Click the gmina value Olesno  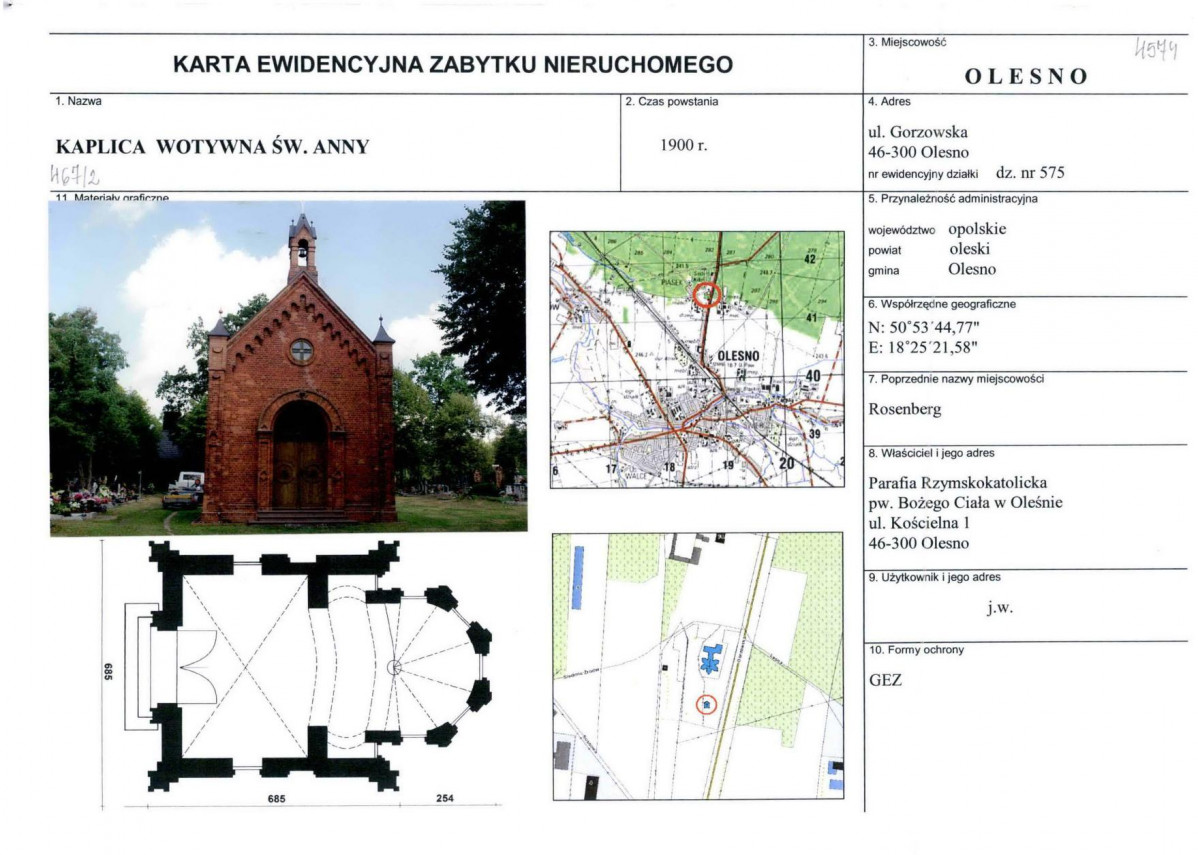point(972,269)
